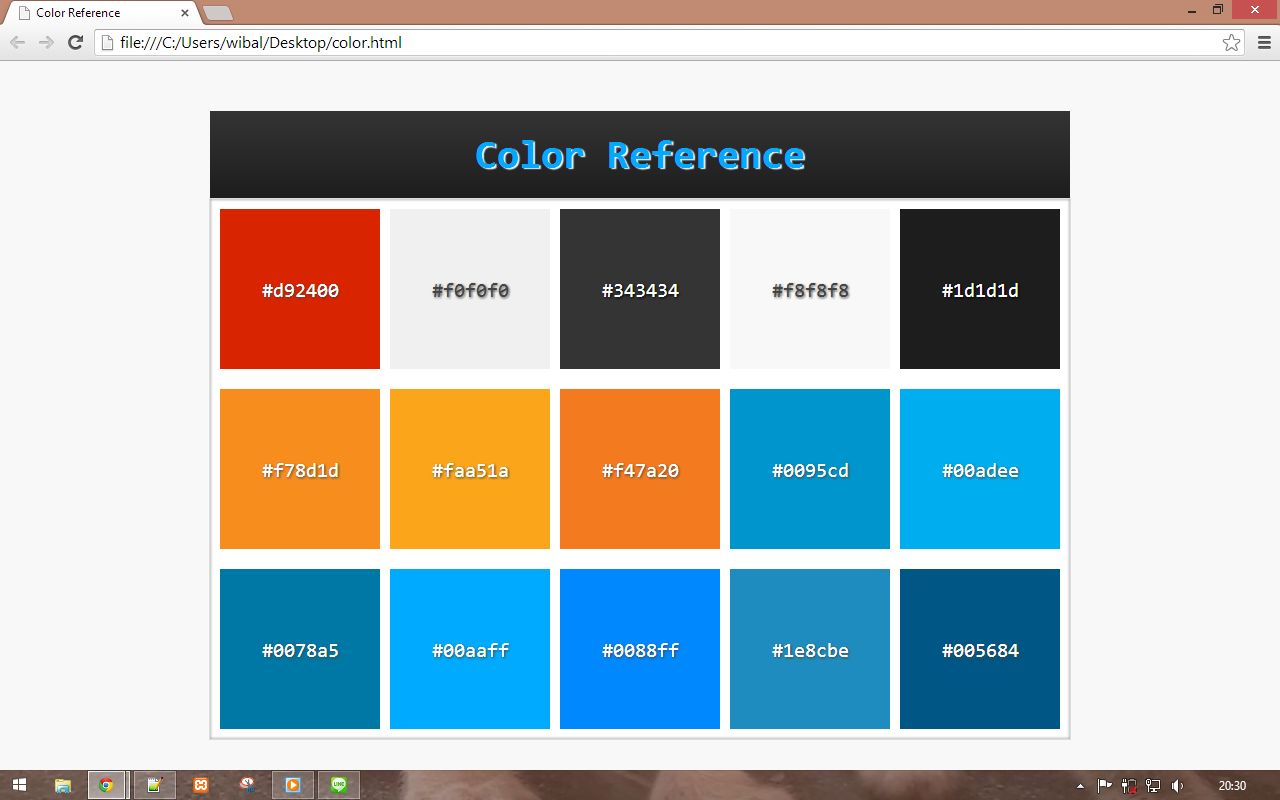The height and width of the screenshot is (800, 1280).
Task: Click the page info icon in address bar
Action: tap(108, 42)
